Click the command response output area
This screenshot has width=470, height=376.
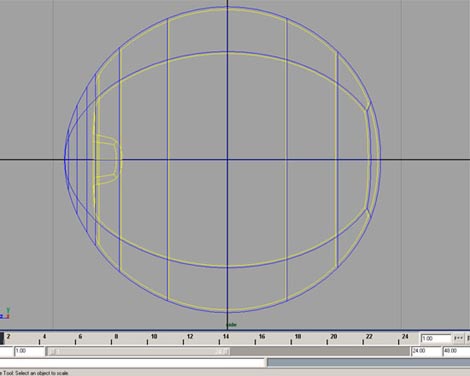click(369, 363)
